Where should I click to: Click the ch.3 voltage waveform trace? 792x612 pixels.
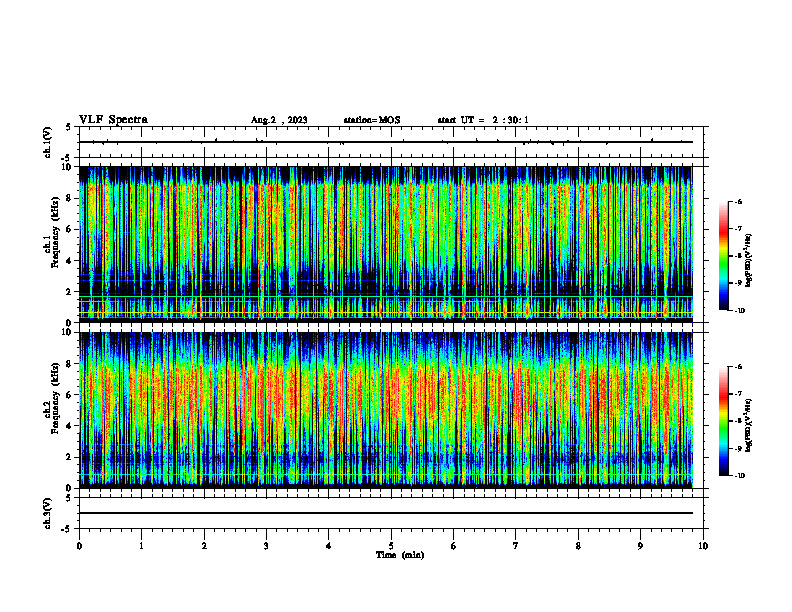pos(386,513)
